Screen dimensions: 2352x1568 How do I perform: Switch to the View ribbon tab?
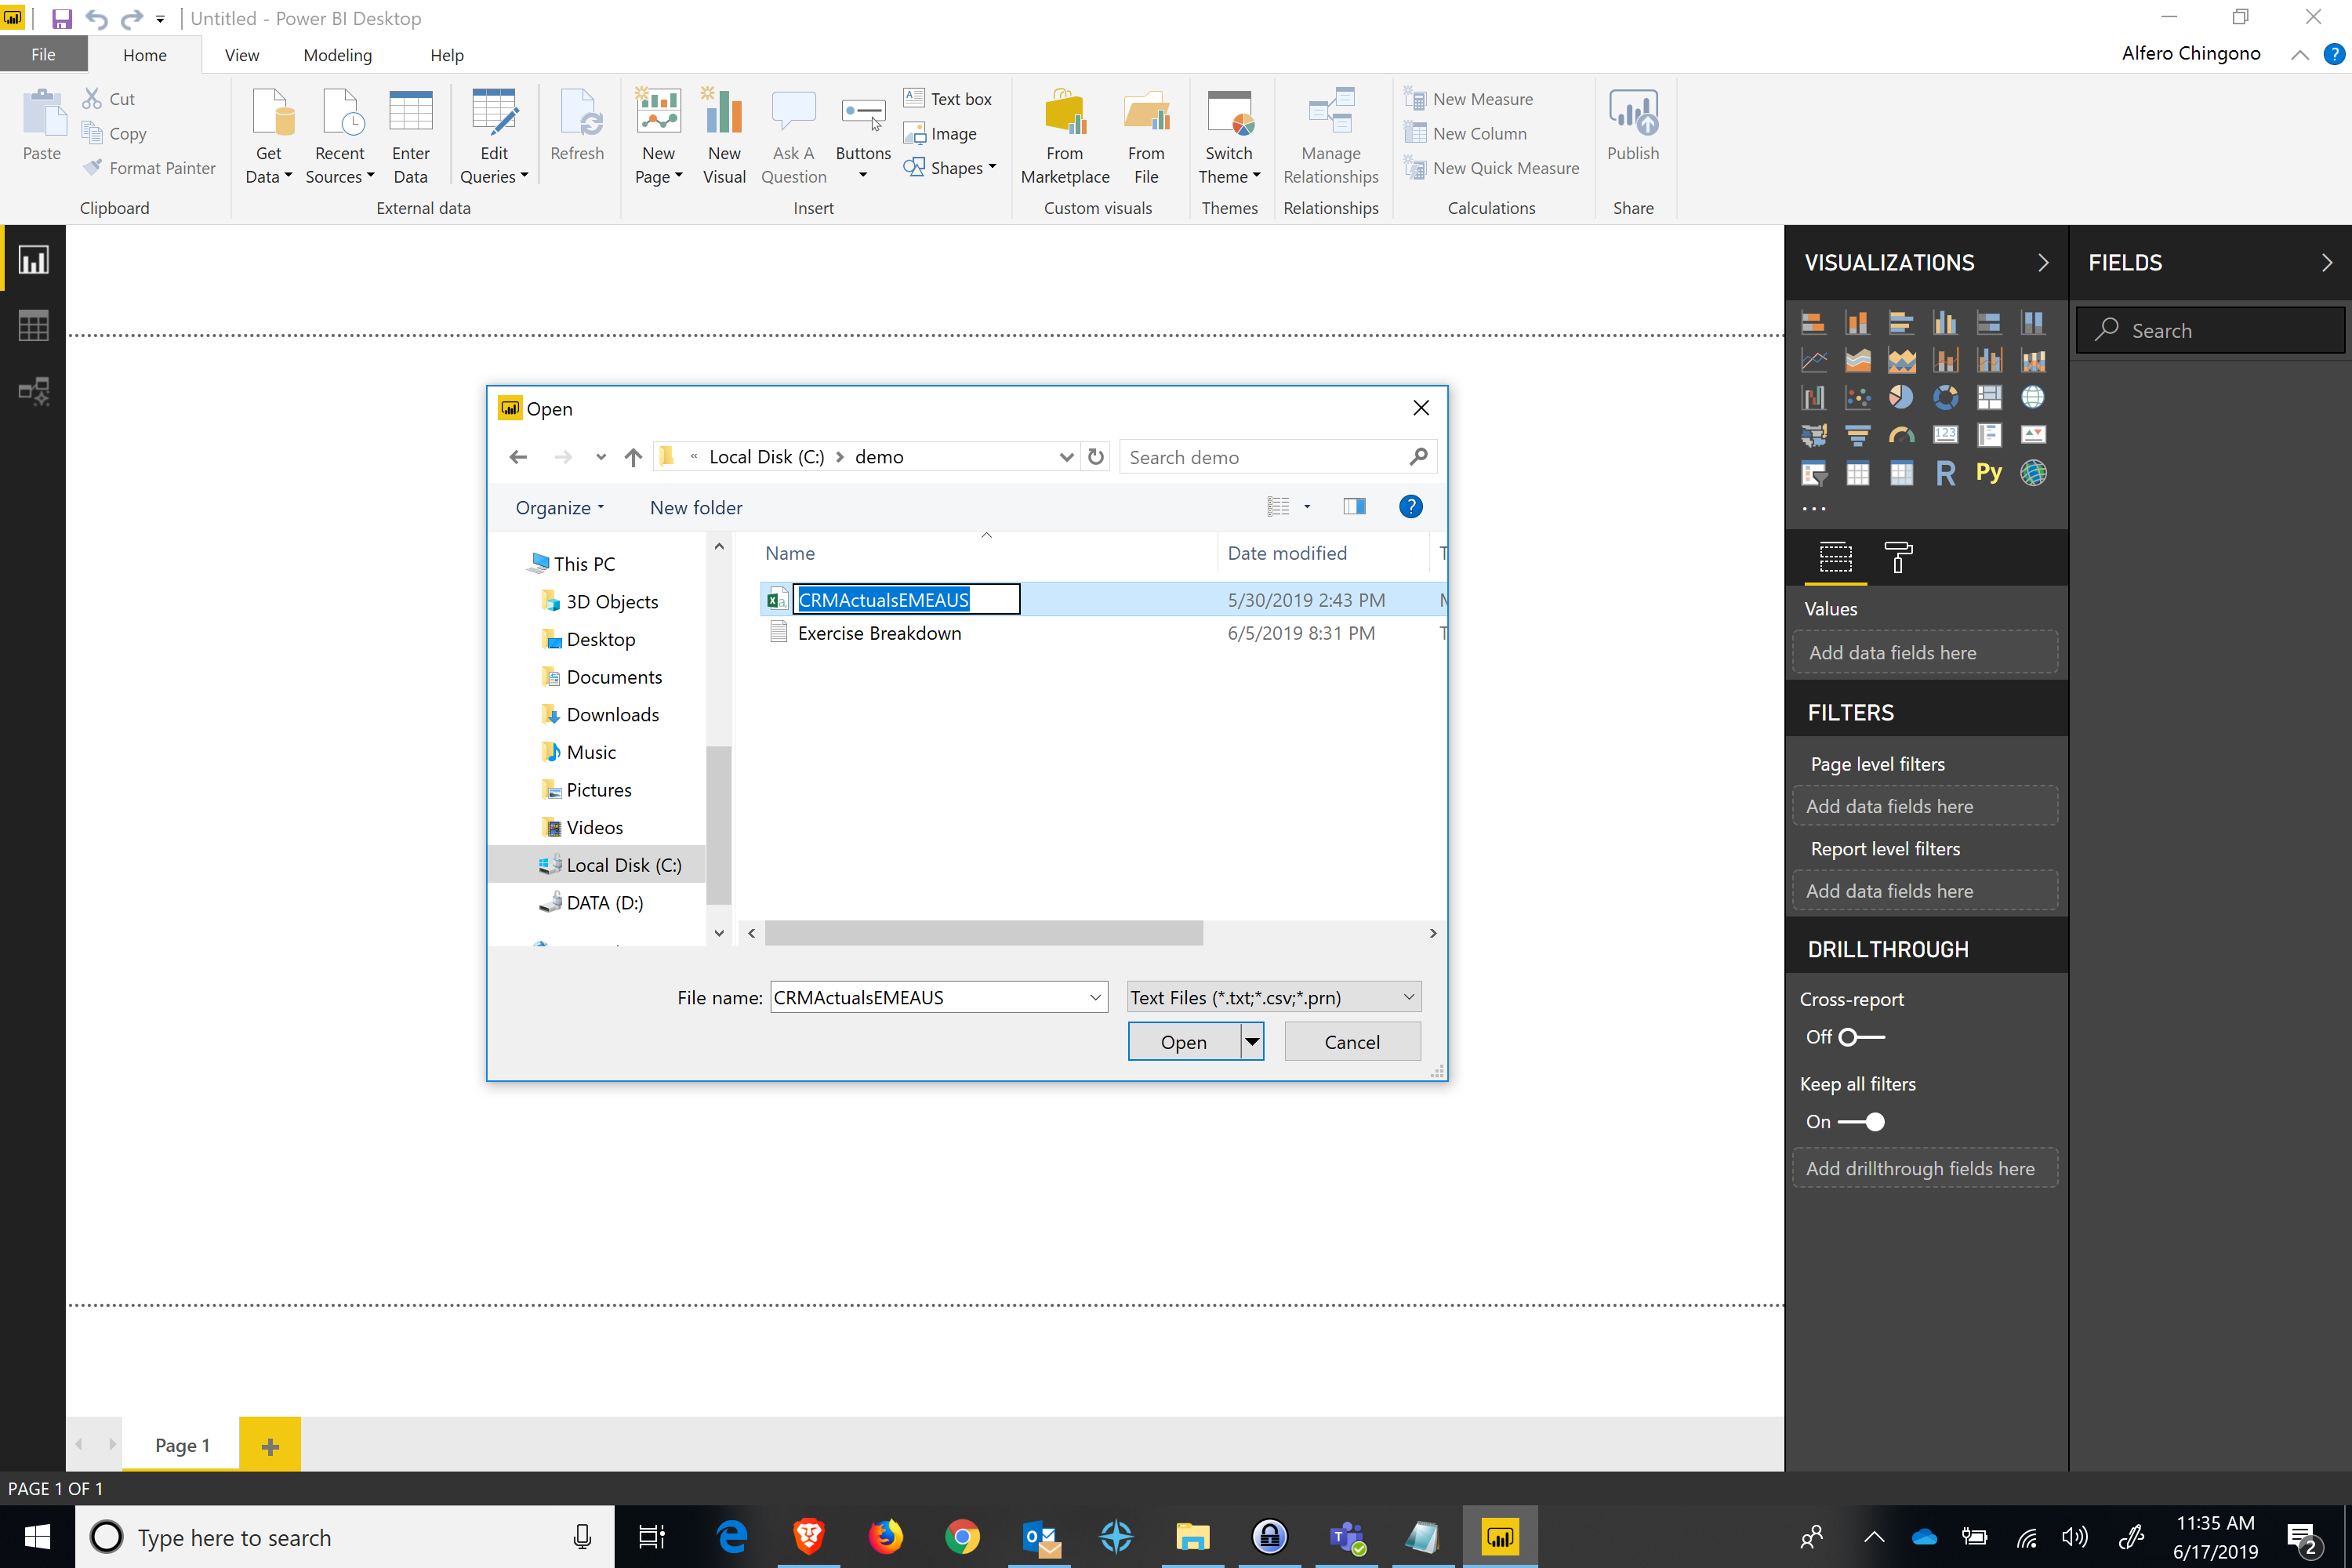pos(241,55)
